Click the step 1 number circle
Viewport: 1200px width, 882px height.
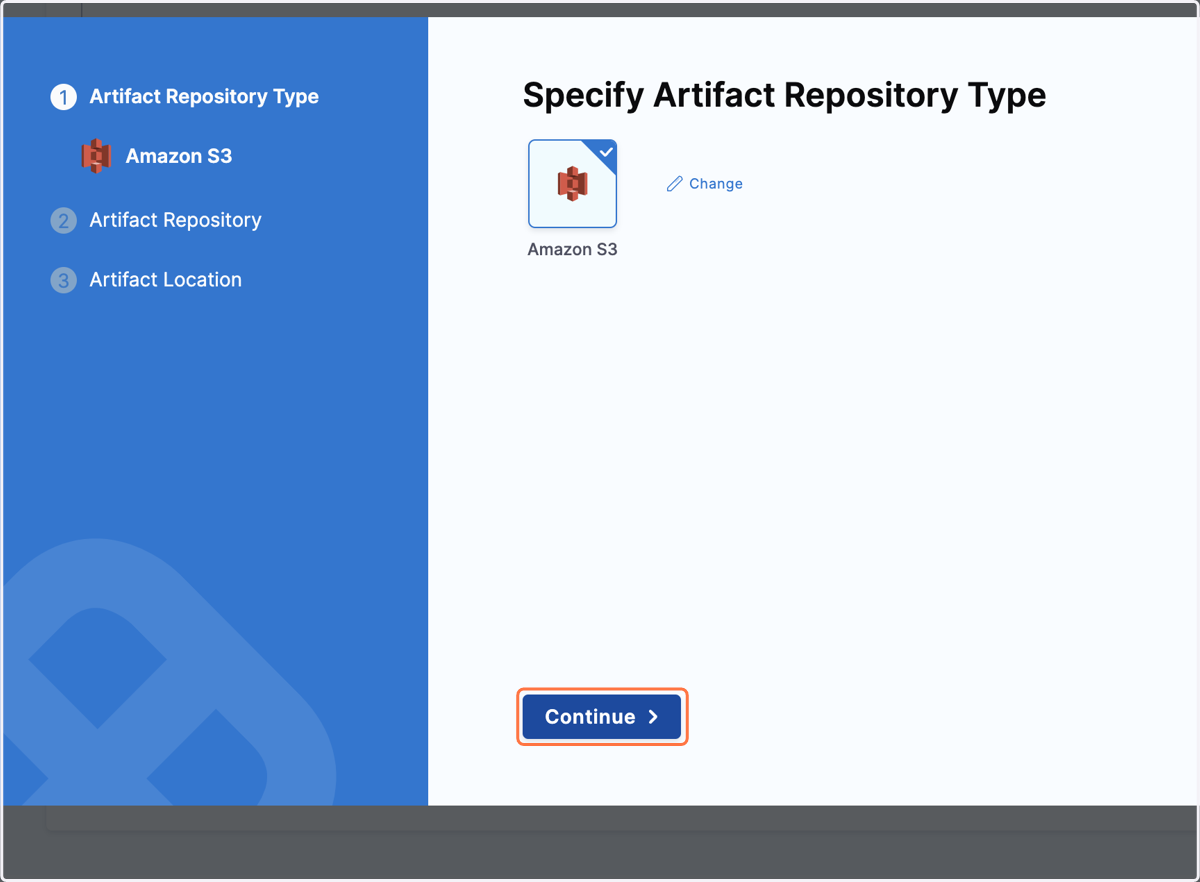(63, 97)
